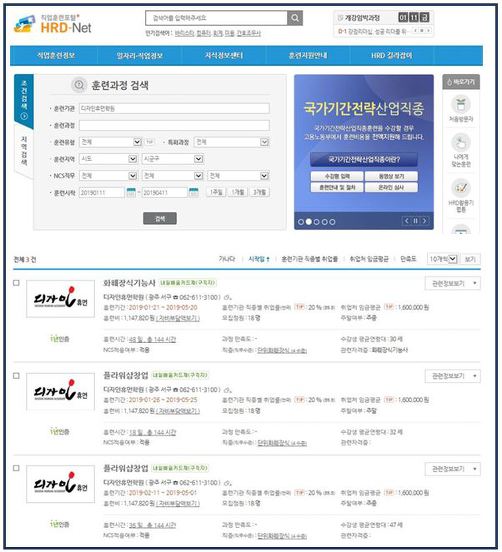
Task: Set date range with 1주일 button
Action: (x=216, y=192)
